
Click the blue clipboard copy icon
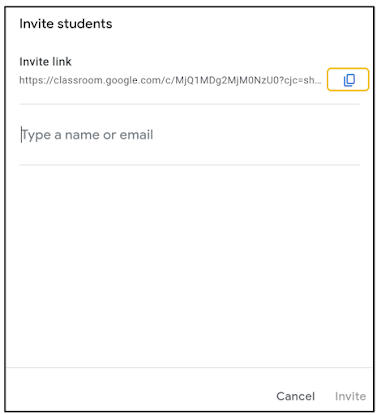(349, 80)
